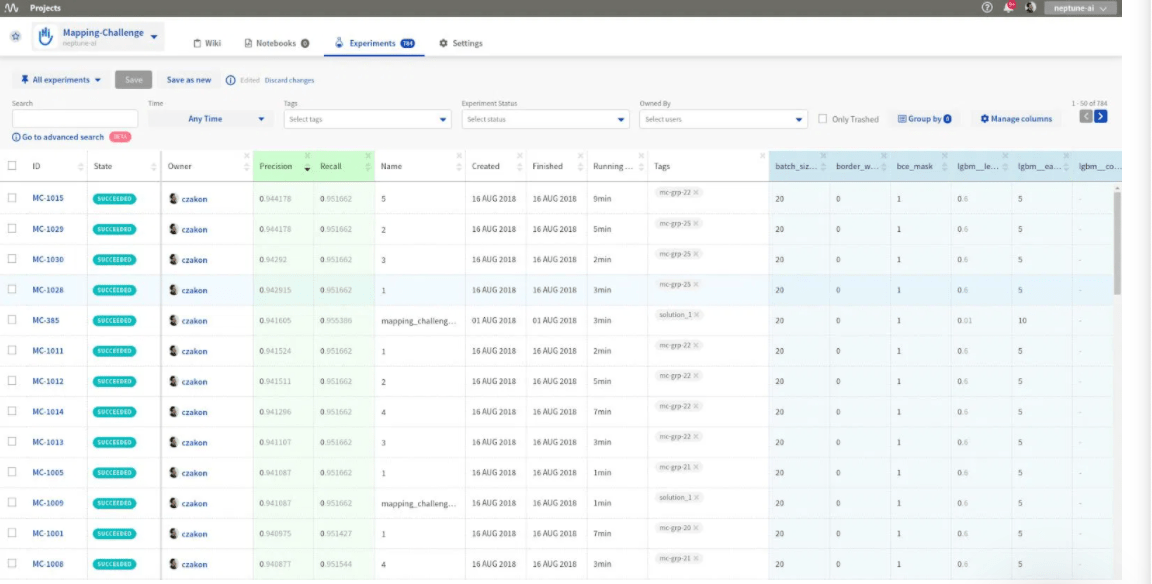Open experiment MC-1015 link
Image resolution: width=1152 pixels, height=584 pixels.
(48, 198)
